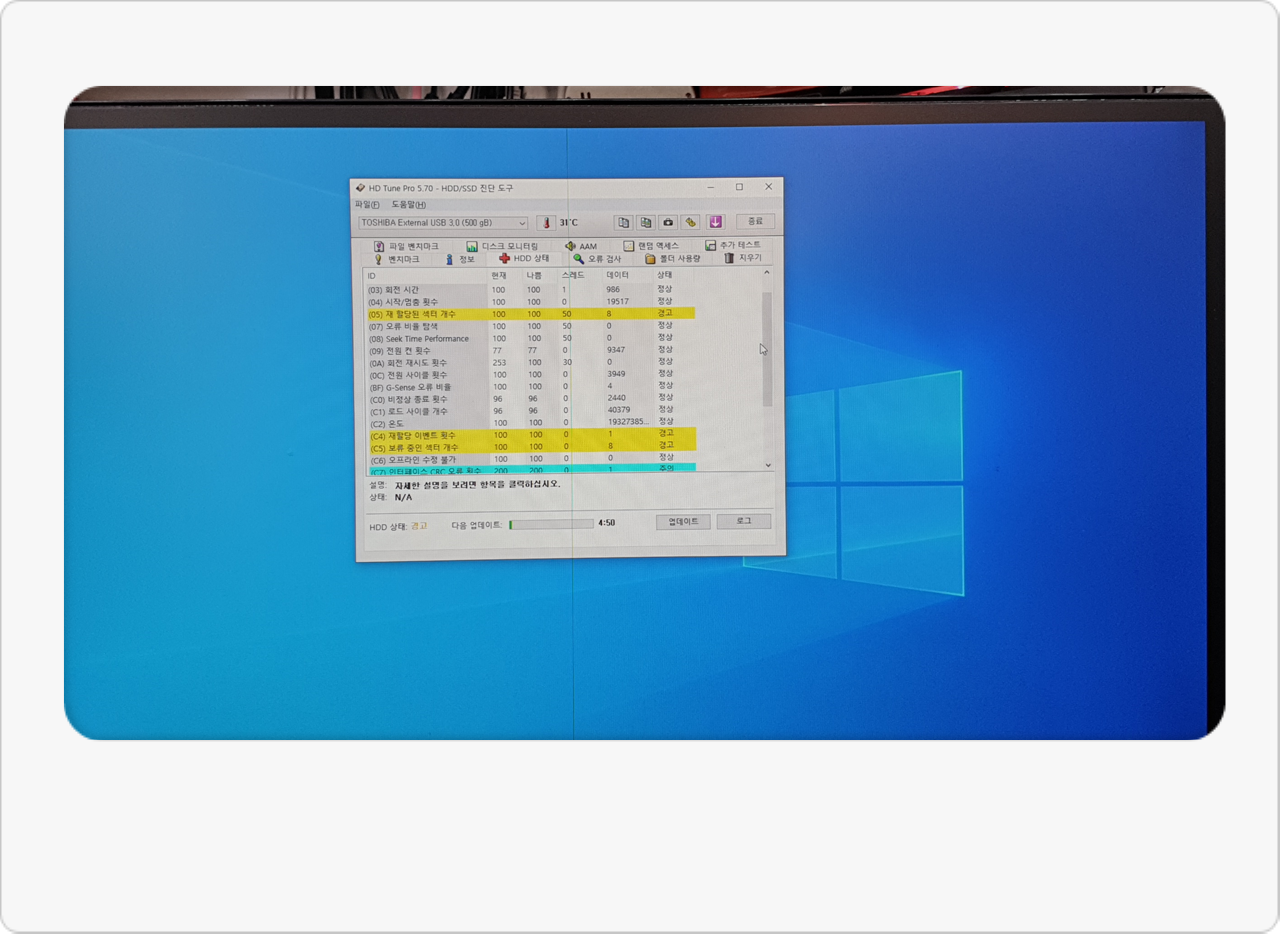Switch to the 랜덤 액세스 tab
Viewport: 1280px width, 934px height.
pyautogui.click(x=651, y=245)
